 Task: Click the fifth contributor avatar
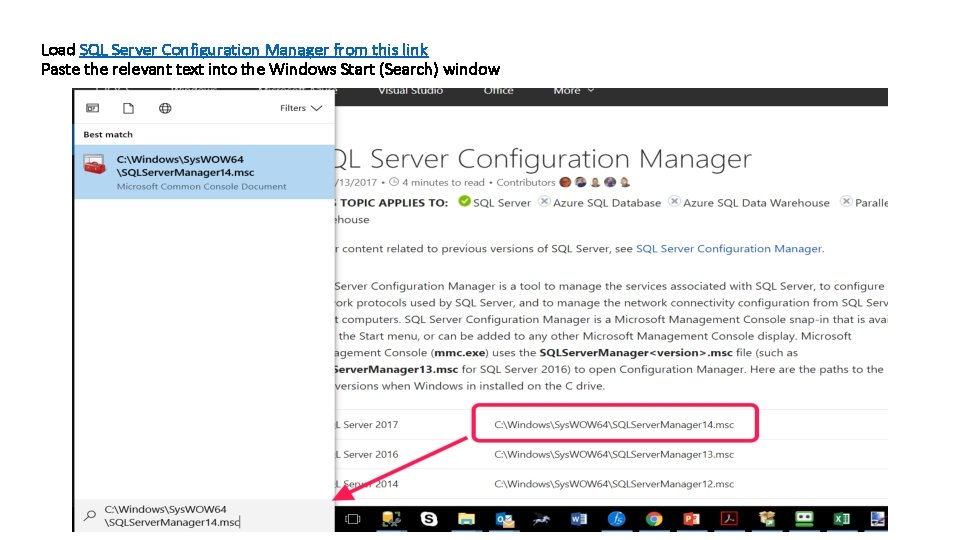point(624,182)
